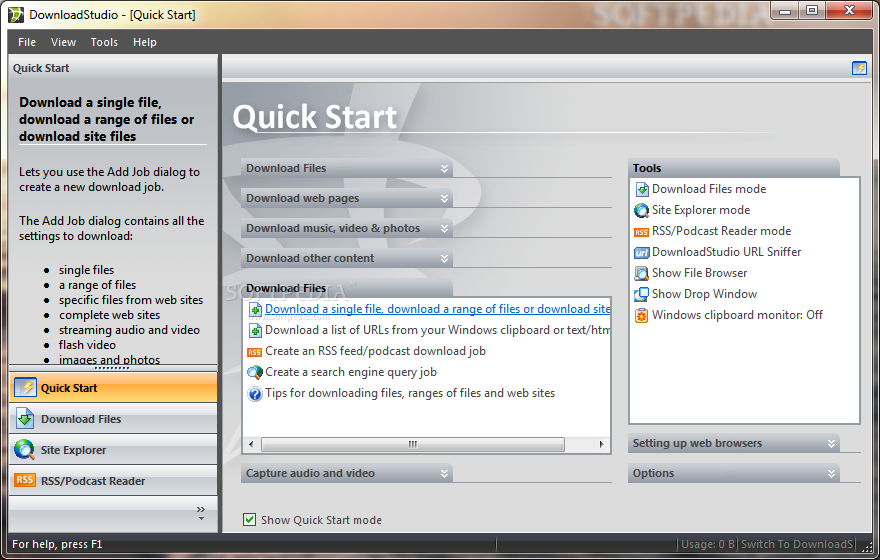880x560 pixels.
Task: Click the Download Files sidebar arrow icon
Action: coord(25,419)
